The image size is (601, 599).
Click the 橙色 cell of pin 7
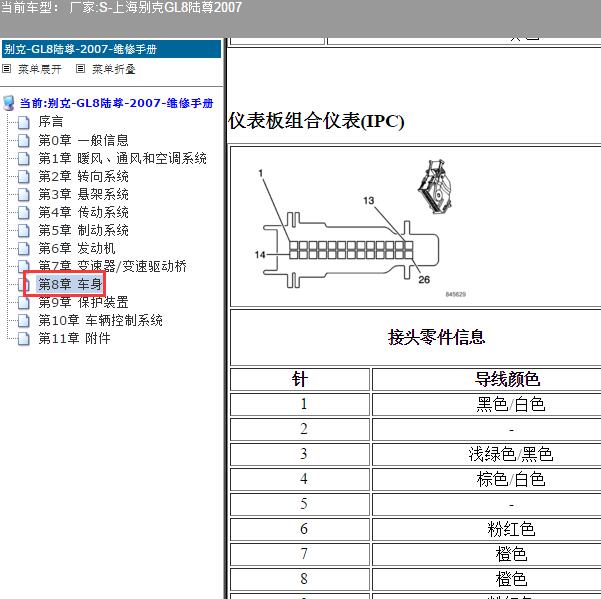point(511,554)
